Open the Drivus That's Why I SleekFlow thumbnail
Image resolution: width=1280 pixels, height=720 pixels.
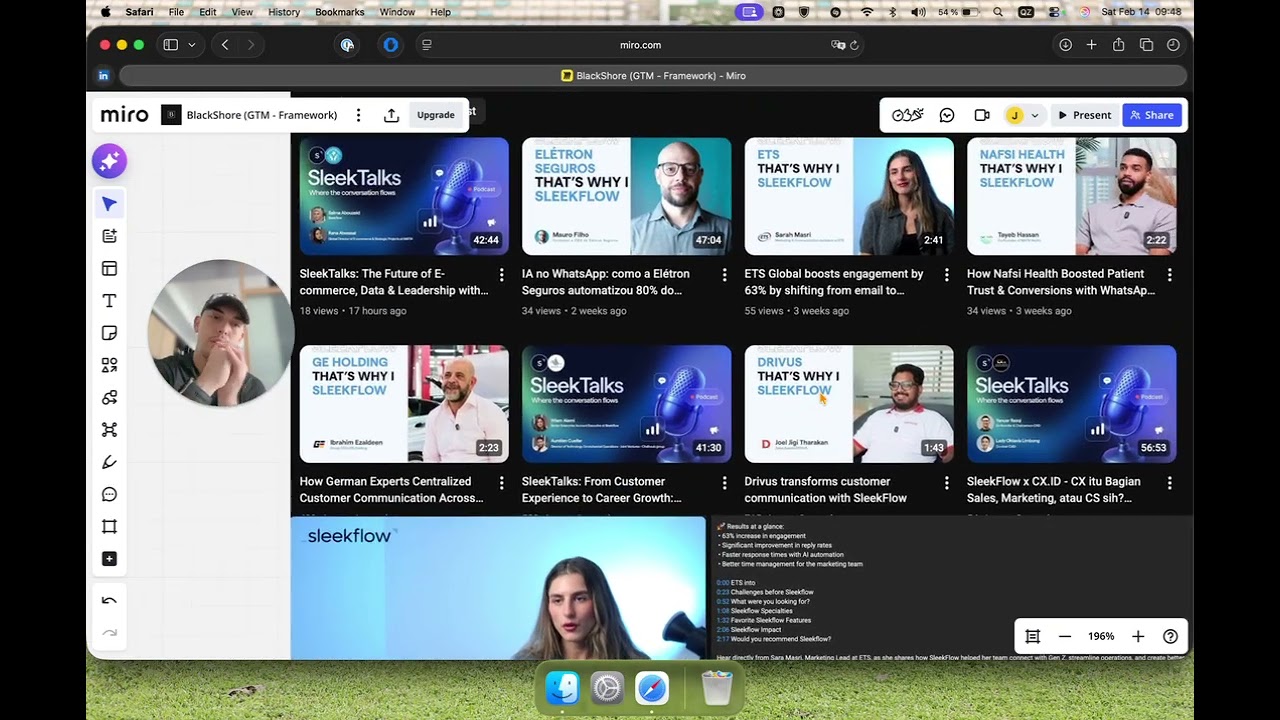click(849, 405)
